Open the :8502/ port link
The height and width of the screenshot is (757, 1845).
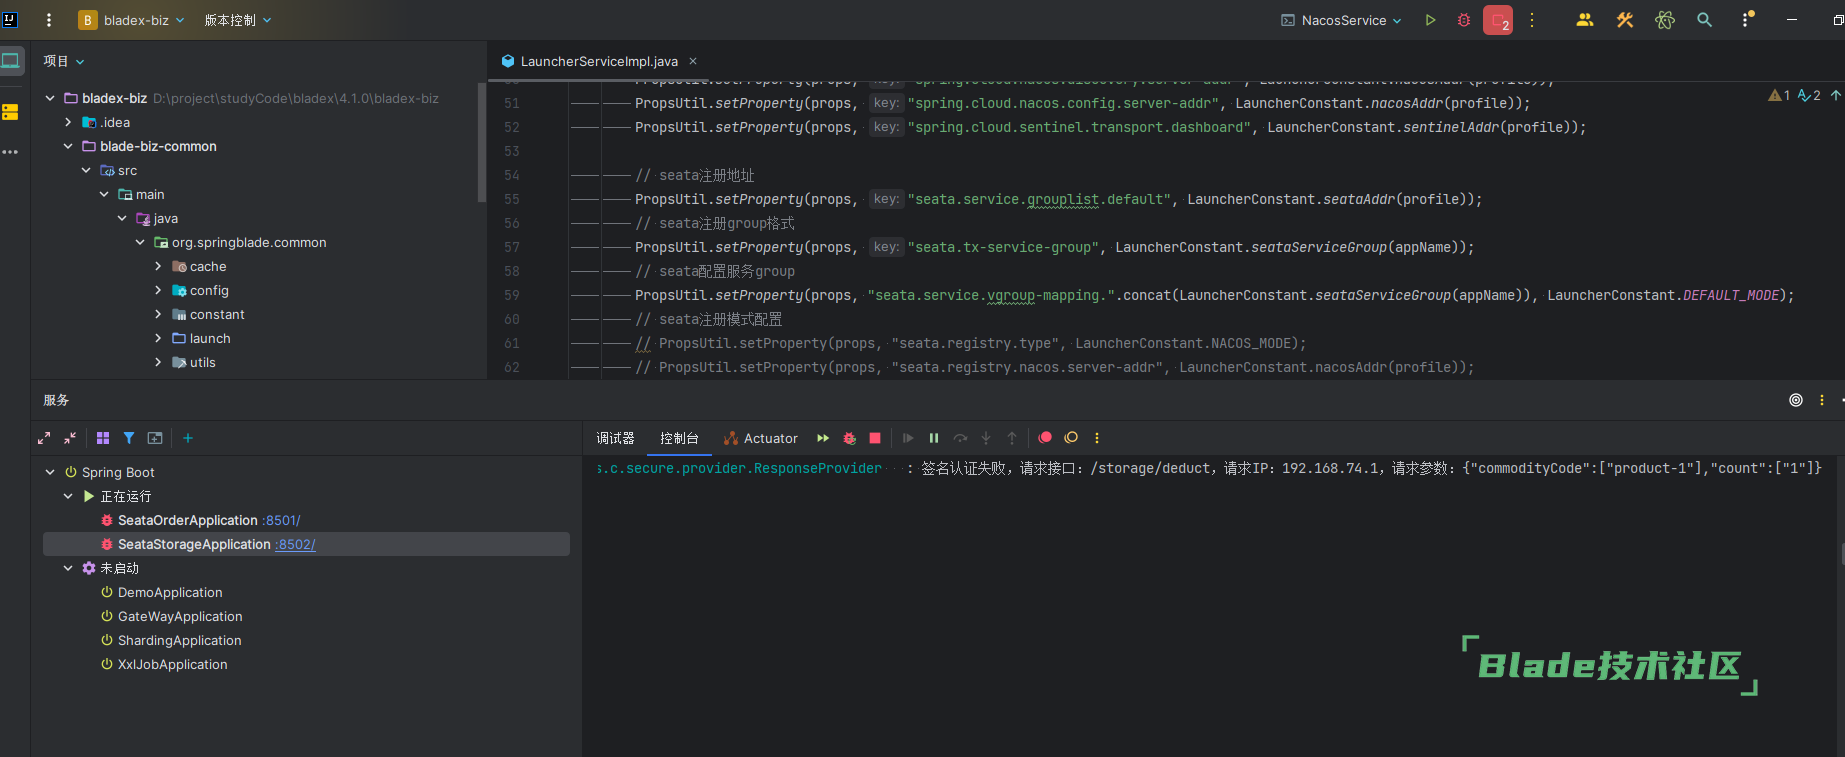click(x=295, y=544)
